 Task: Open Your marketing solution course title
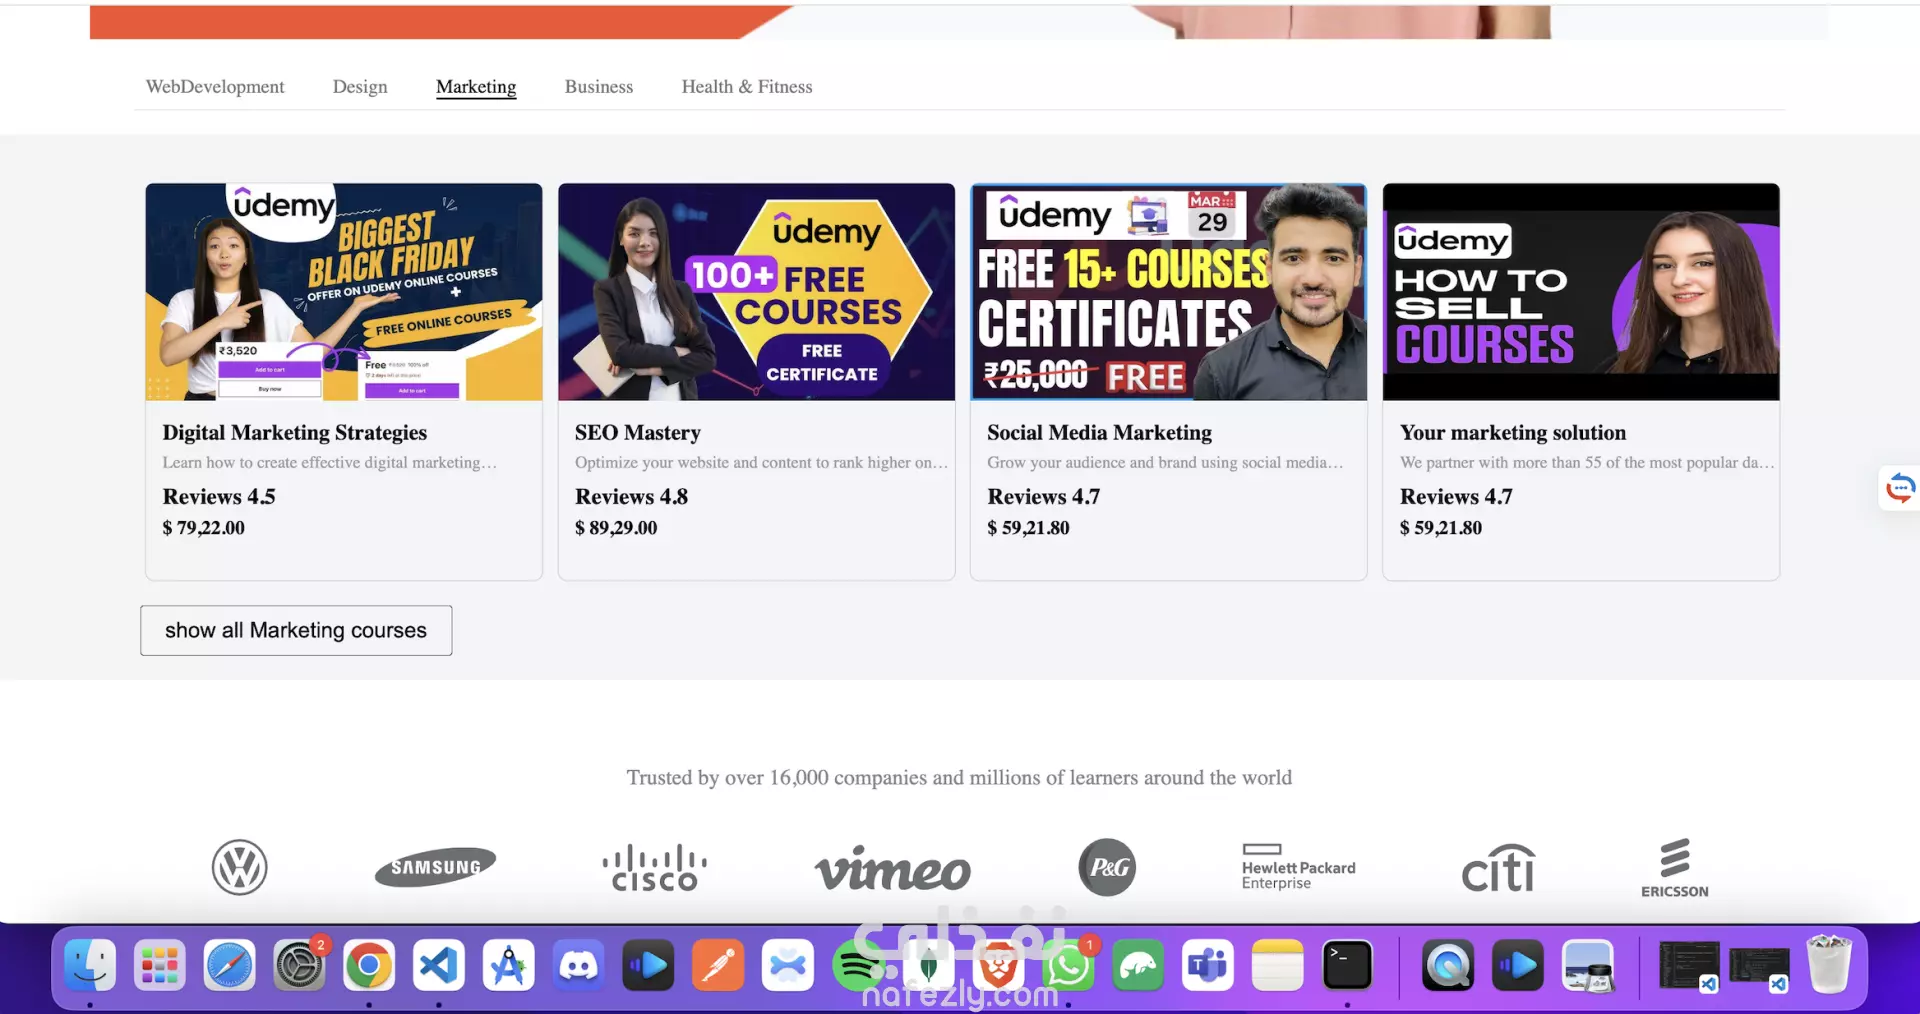1513,432
